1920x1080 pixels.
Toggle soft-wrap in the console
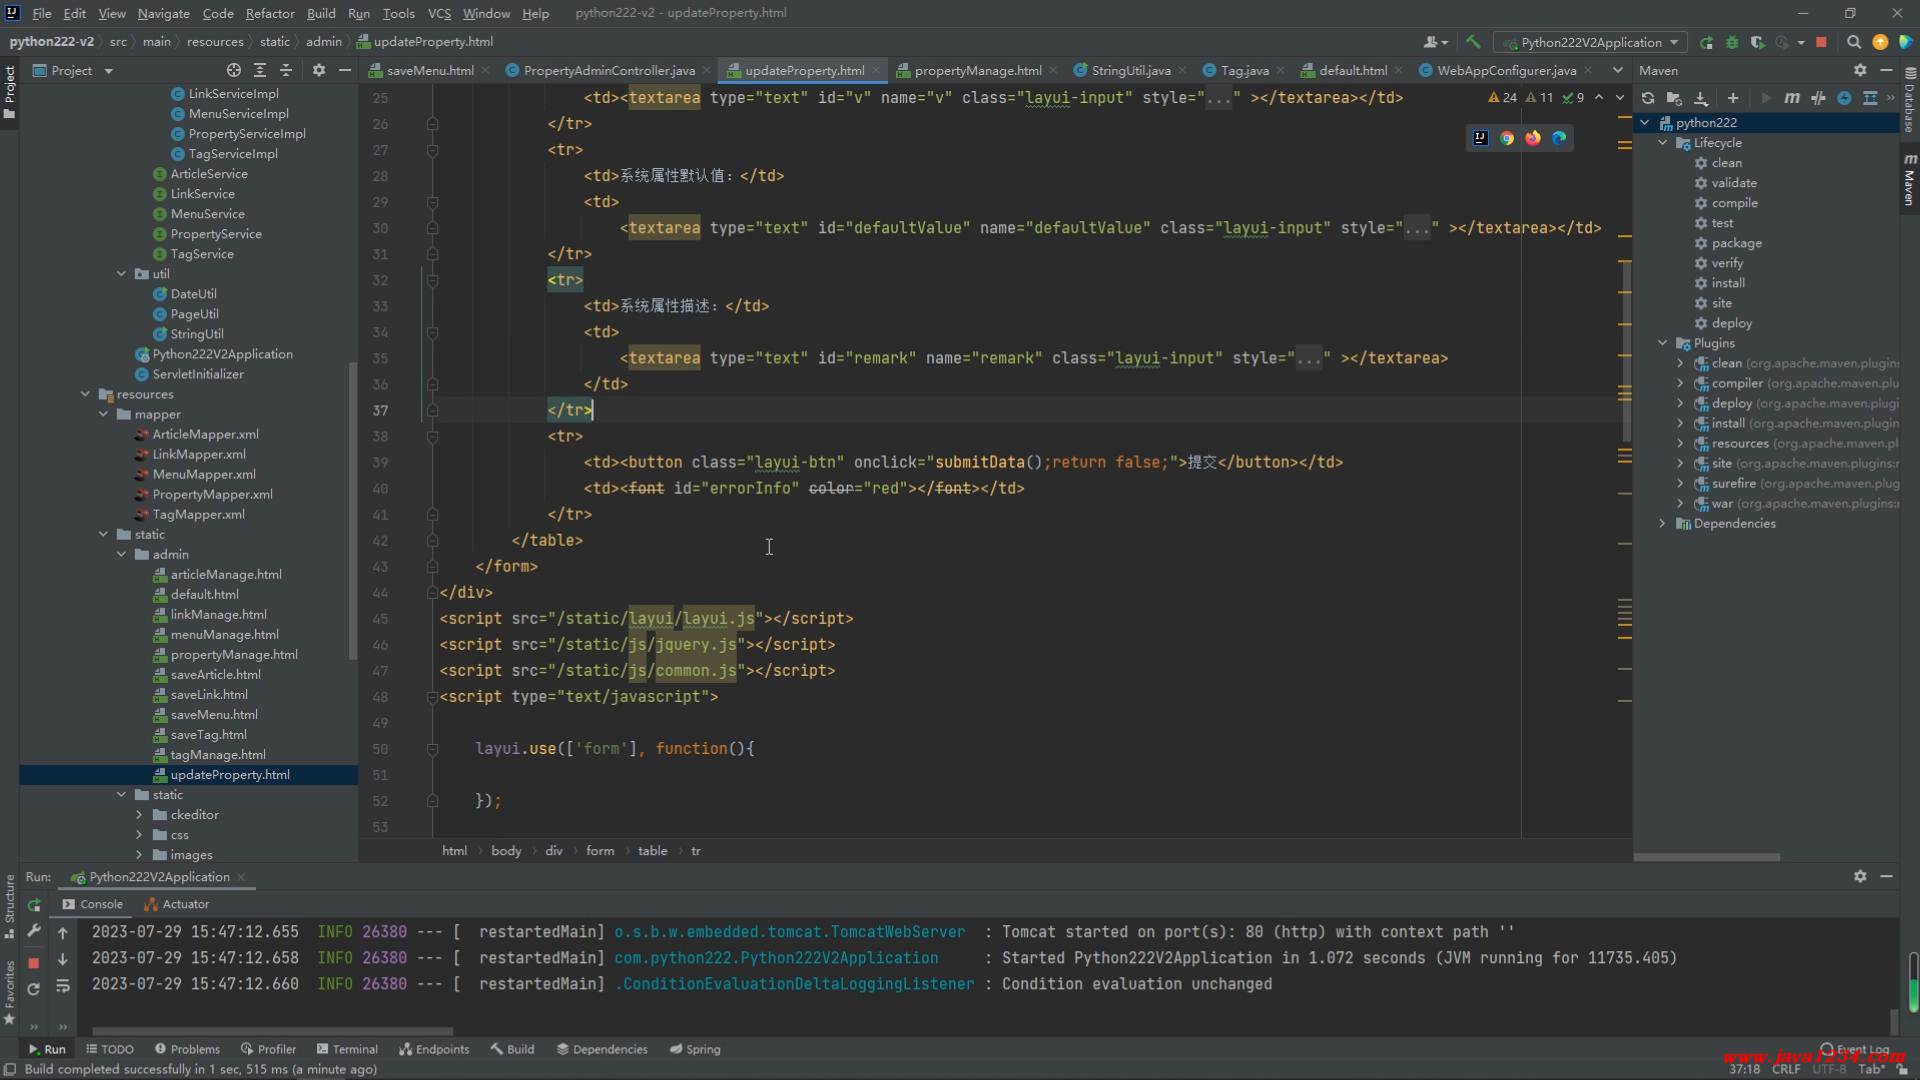tap(63, 987)
